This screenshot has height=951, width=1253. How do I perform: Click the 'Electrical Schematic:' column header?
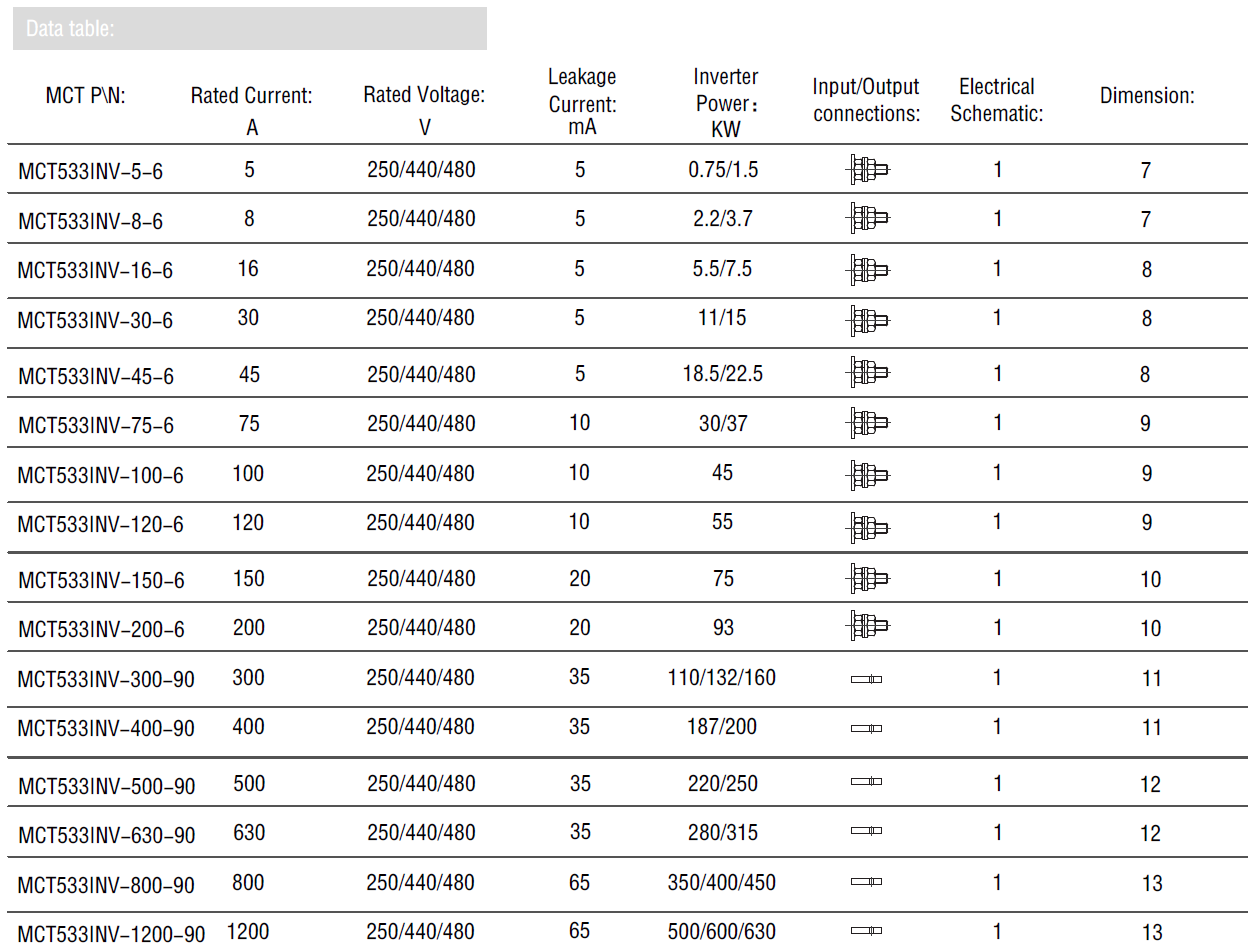[996, 100]
